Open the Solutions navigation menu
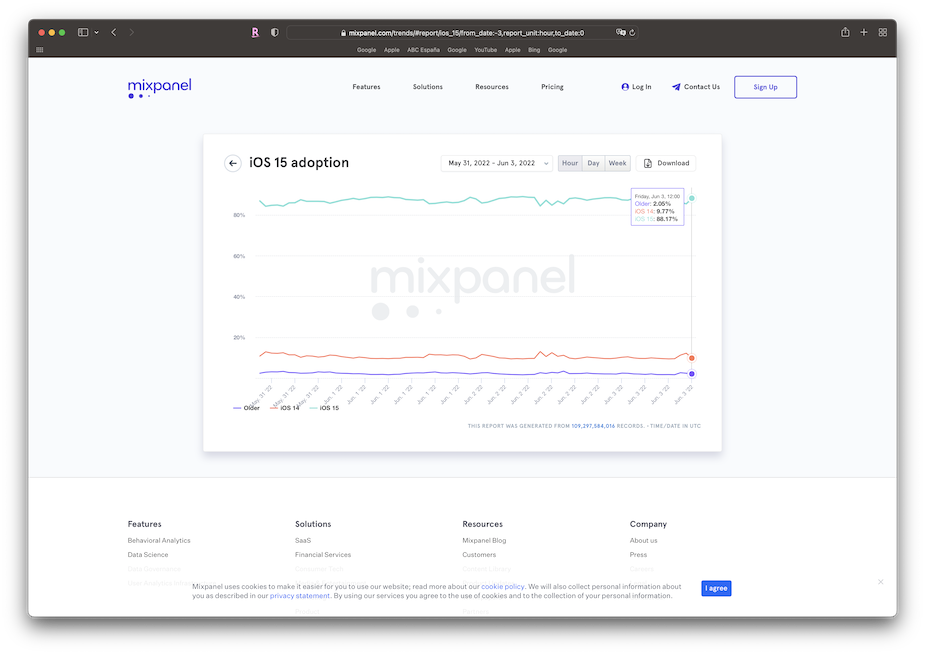 tap(428, 87)
